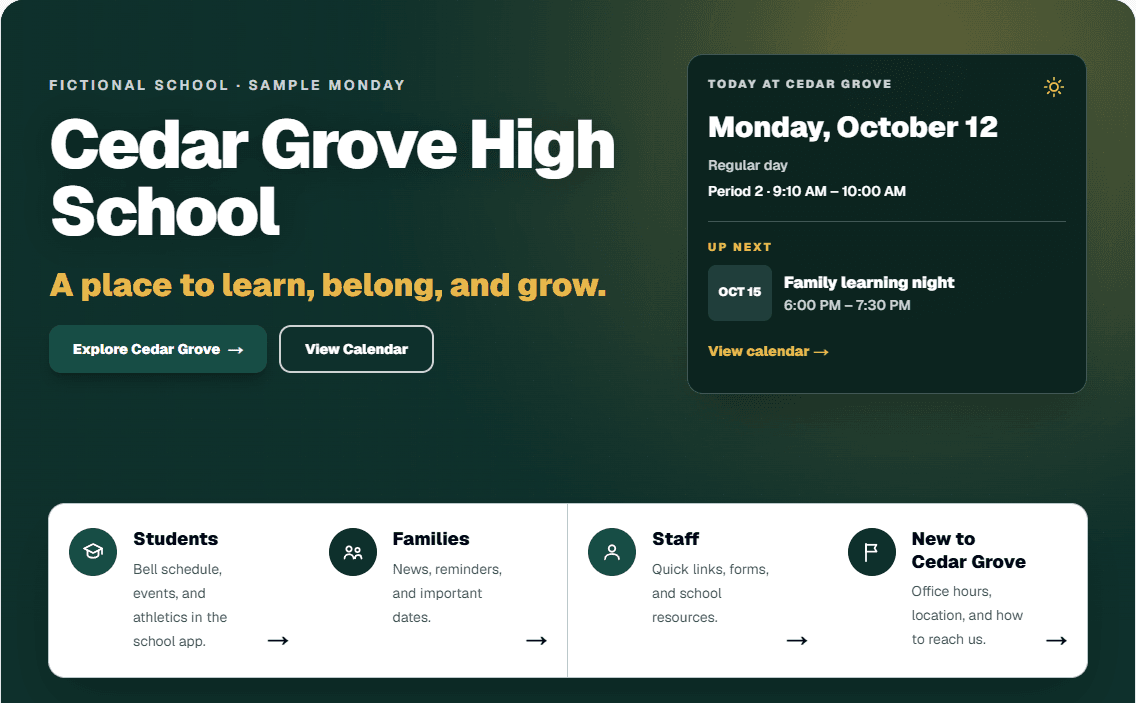Open the Students heading link
This screenshot has height=703, width=1136.
175,538
